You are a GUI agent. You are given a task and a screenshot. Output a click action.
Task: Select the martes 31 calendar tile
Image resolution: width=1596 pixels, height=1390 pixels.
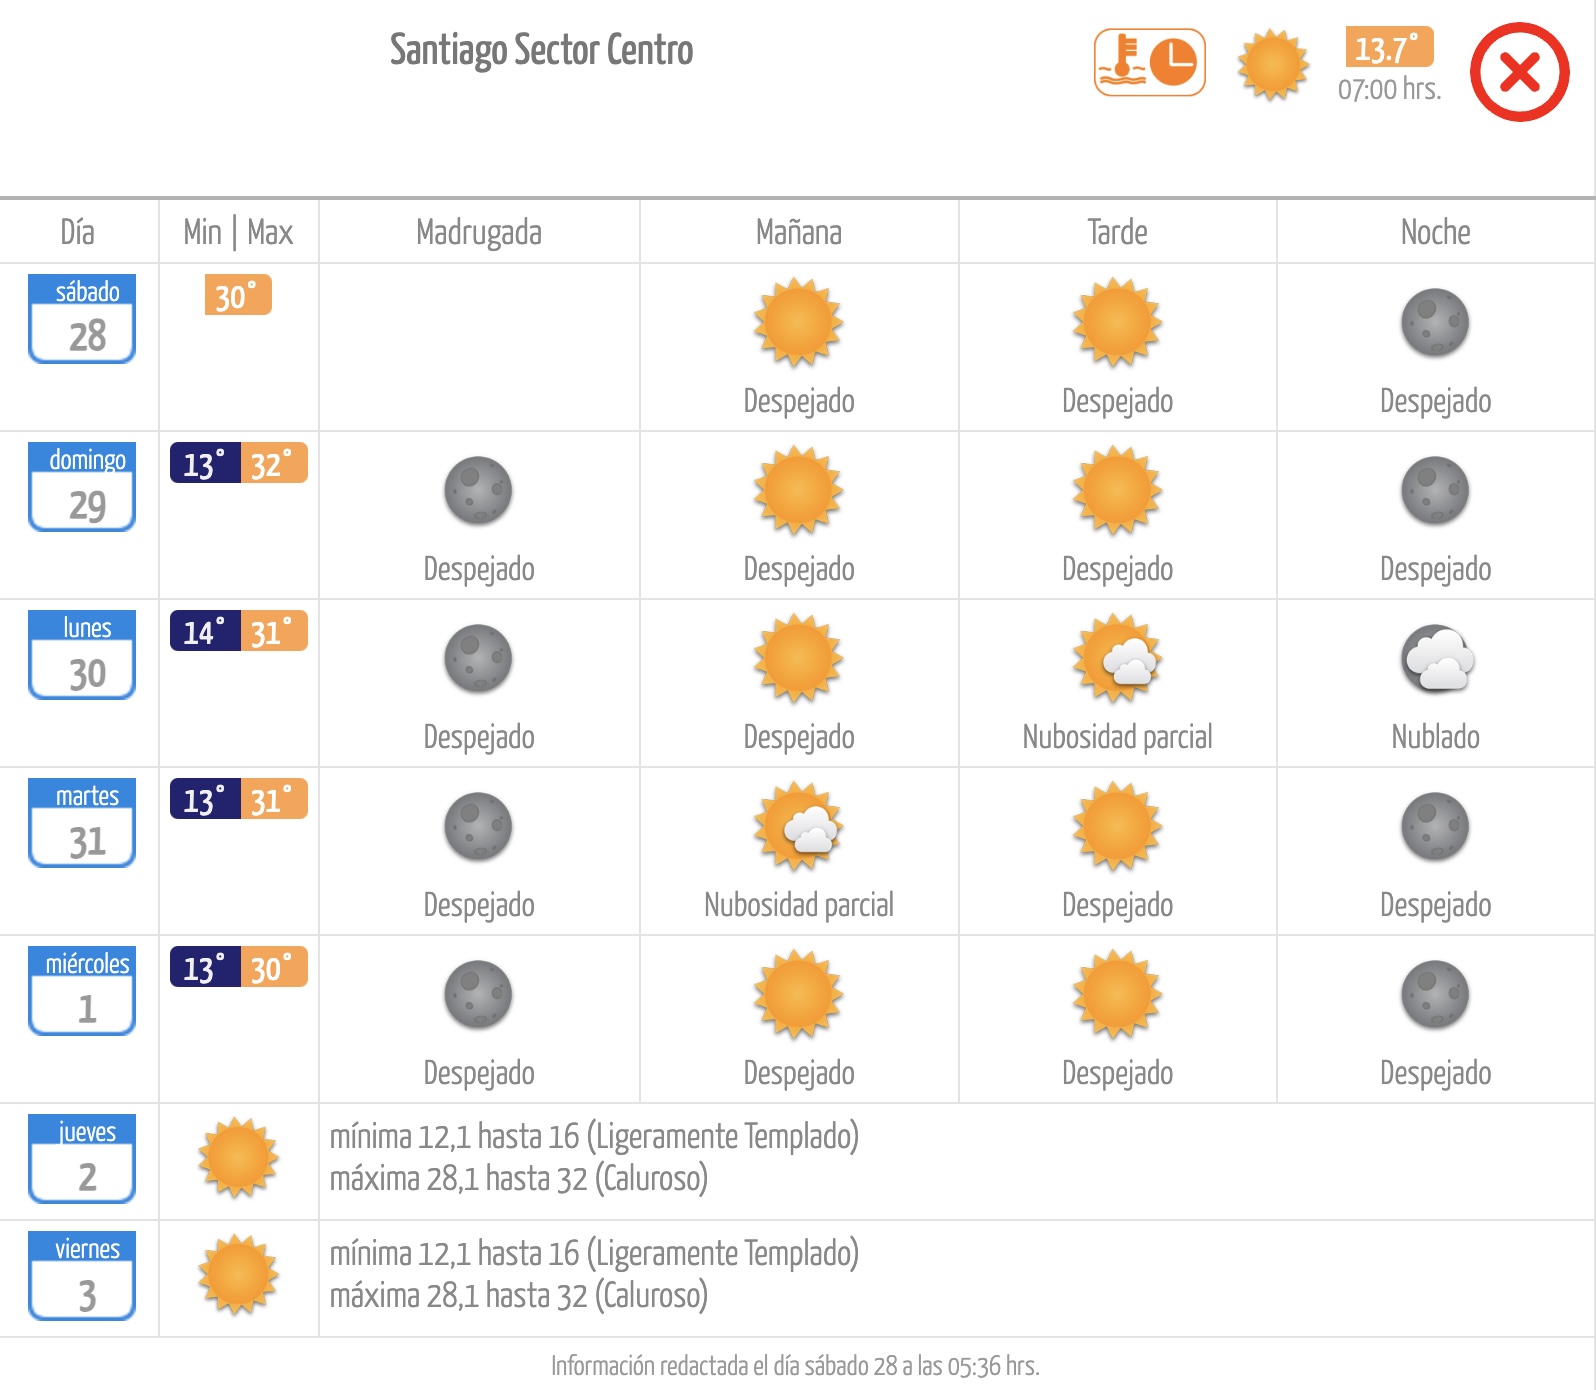[82, 823]
